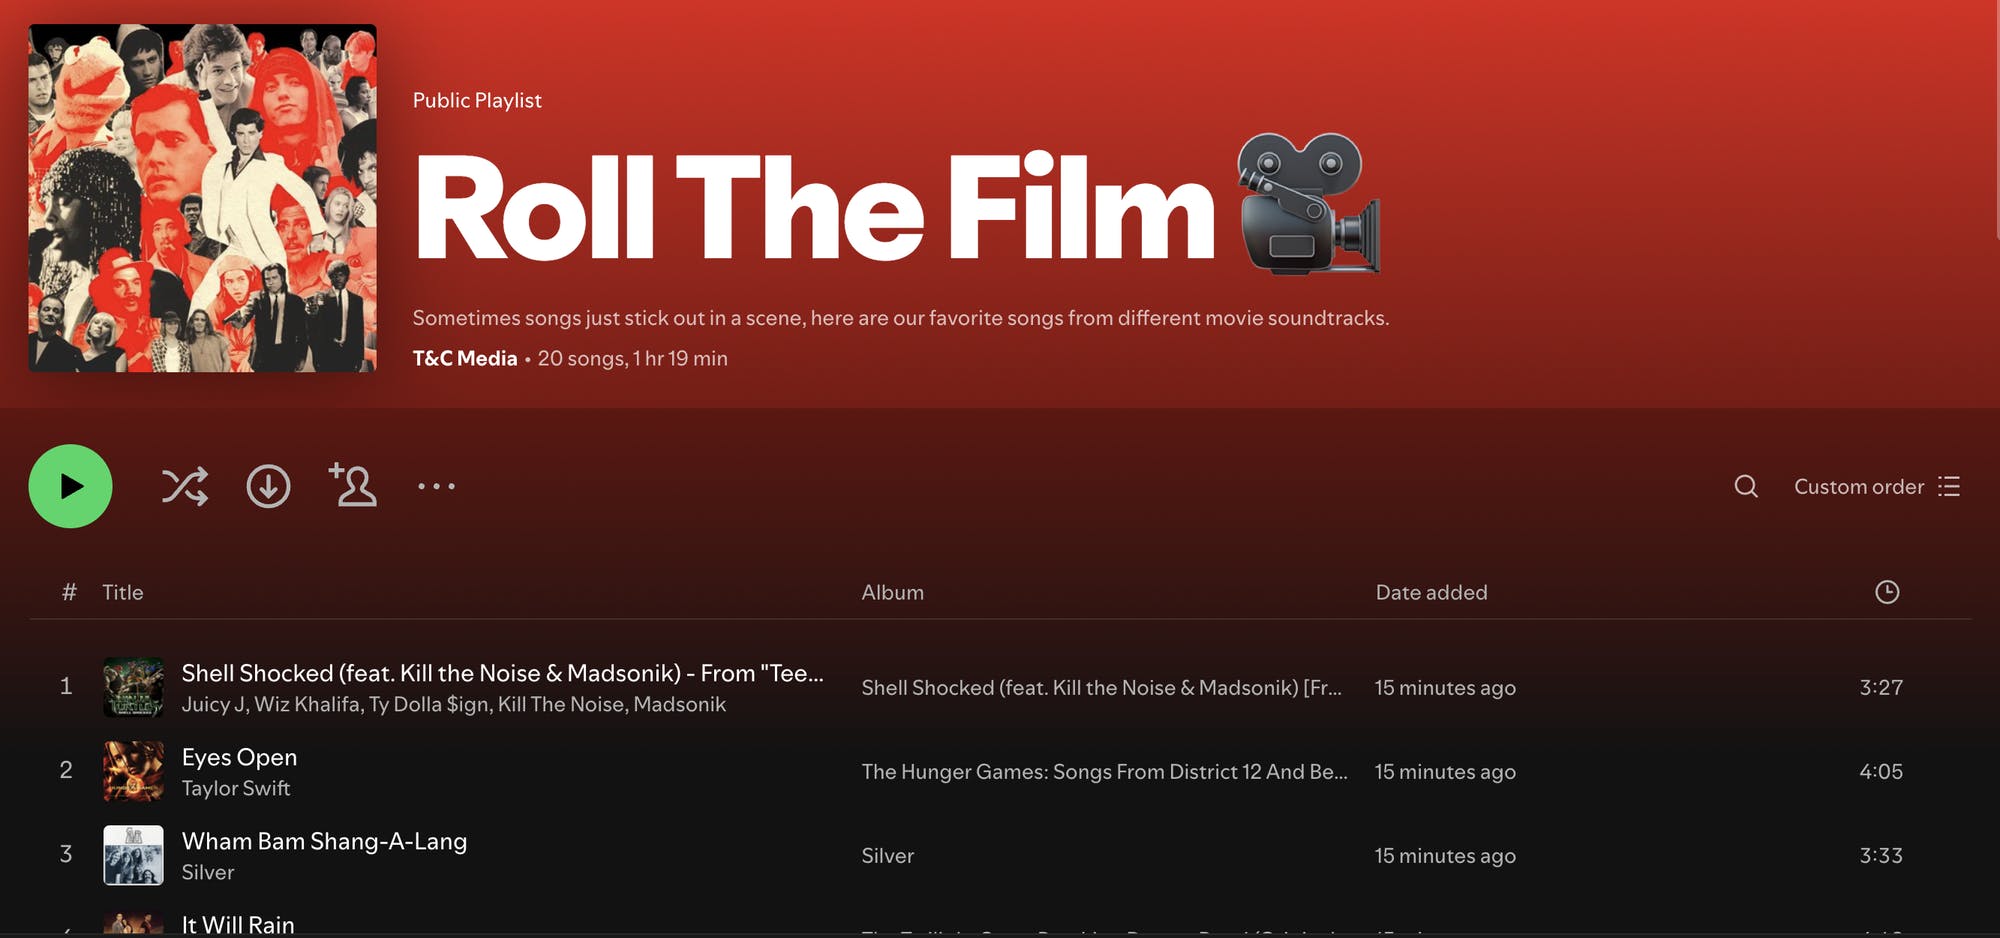The image size is (2000, 938).
Task: Sort songs by the Album column
Action: [x=893, y=592]
